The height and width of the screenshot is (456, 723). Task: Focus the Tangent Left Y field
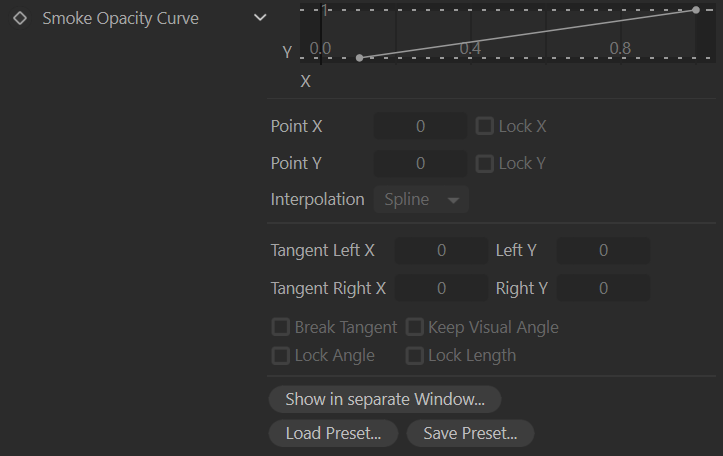pyautogui.click(x=603, y=250)
